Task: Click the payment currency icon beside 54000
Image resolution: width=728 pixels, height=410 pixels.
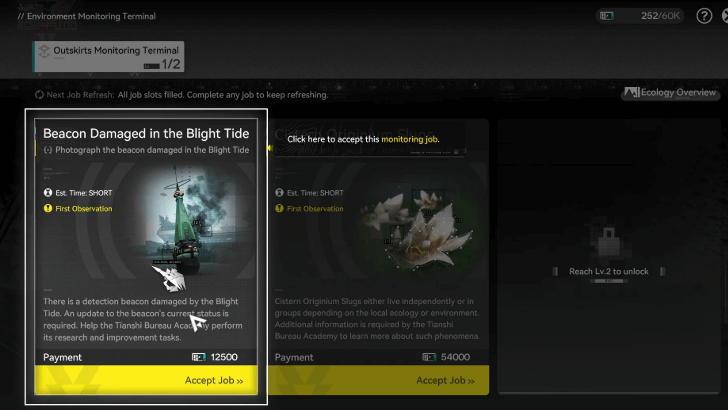Action: pyautogui.click(x=429, y=357)
